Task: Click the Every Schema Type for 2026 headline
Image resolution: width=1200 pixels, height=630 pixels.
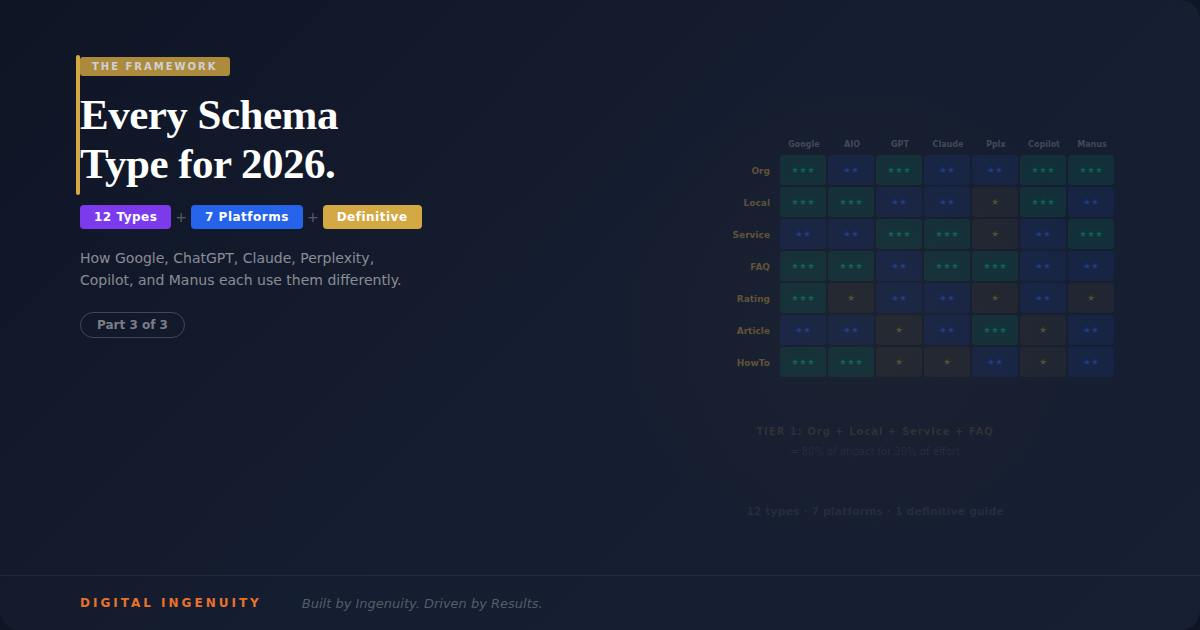Action: 209,140
